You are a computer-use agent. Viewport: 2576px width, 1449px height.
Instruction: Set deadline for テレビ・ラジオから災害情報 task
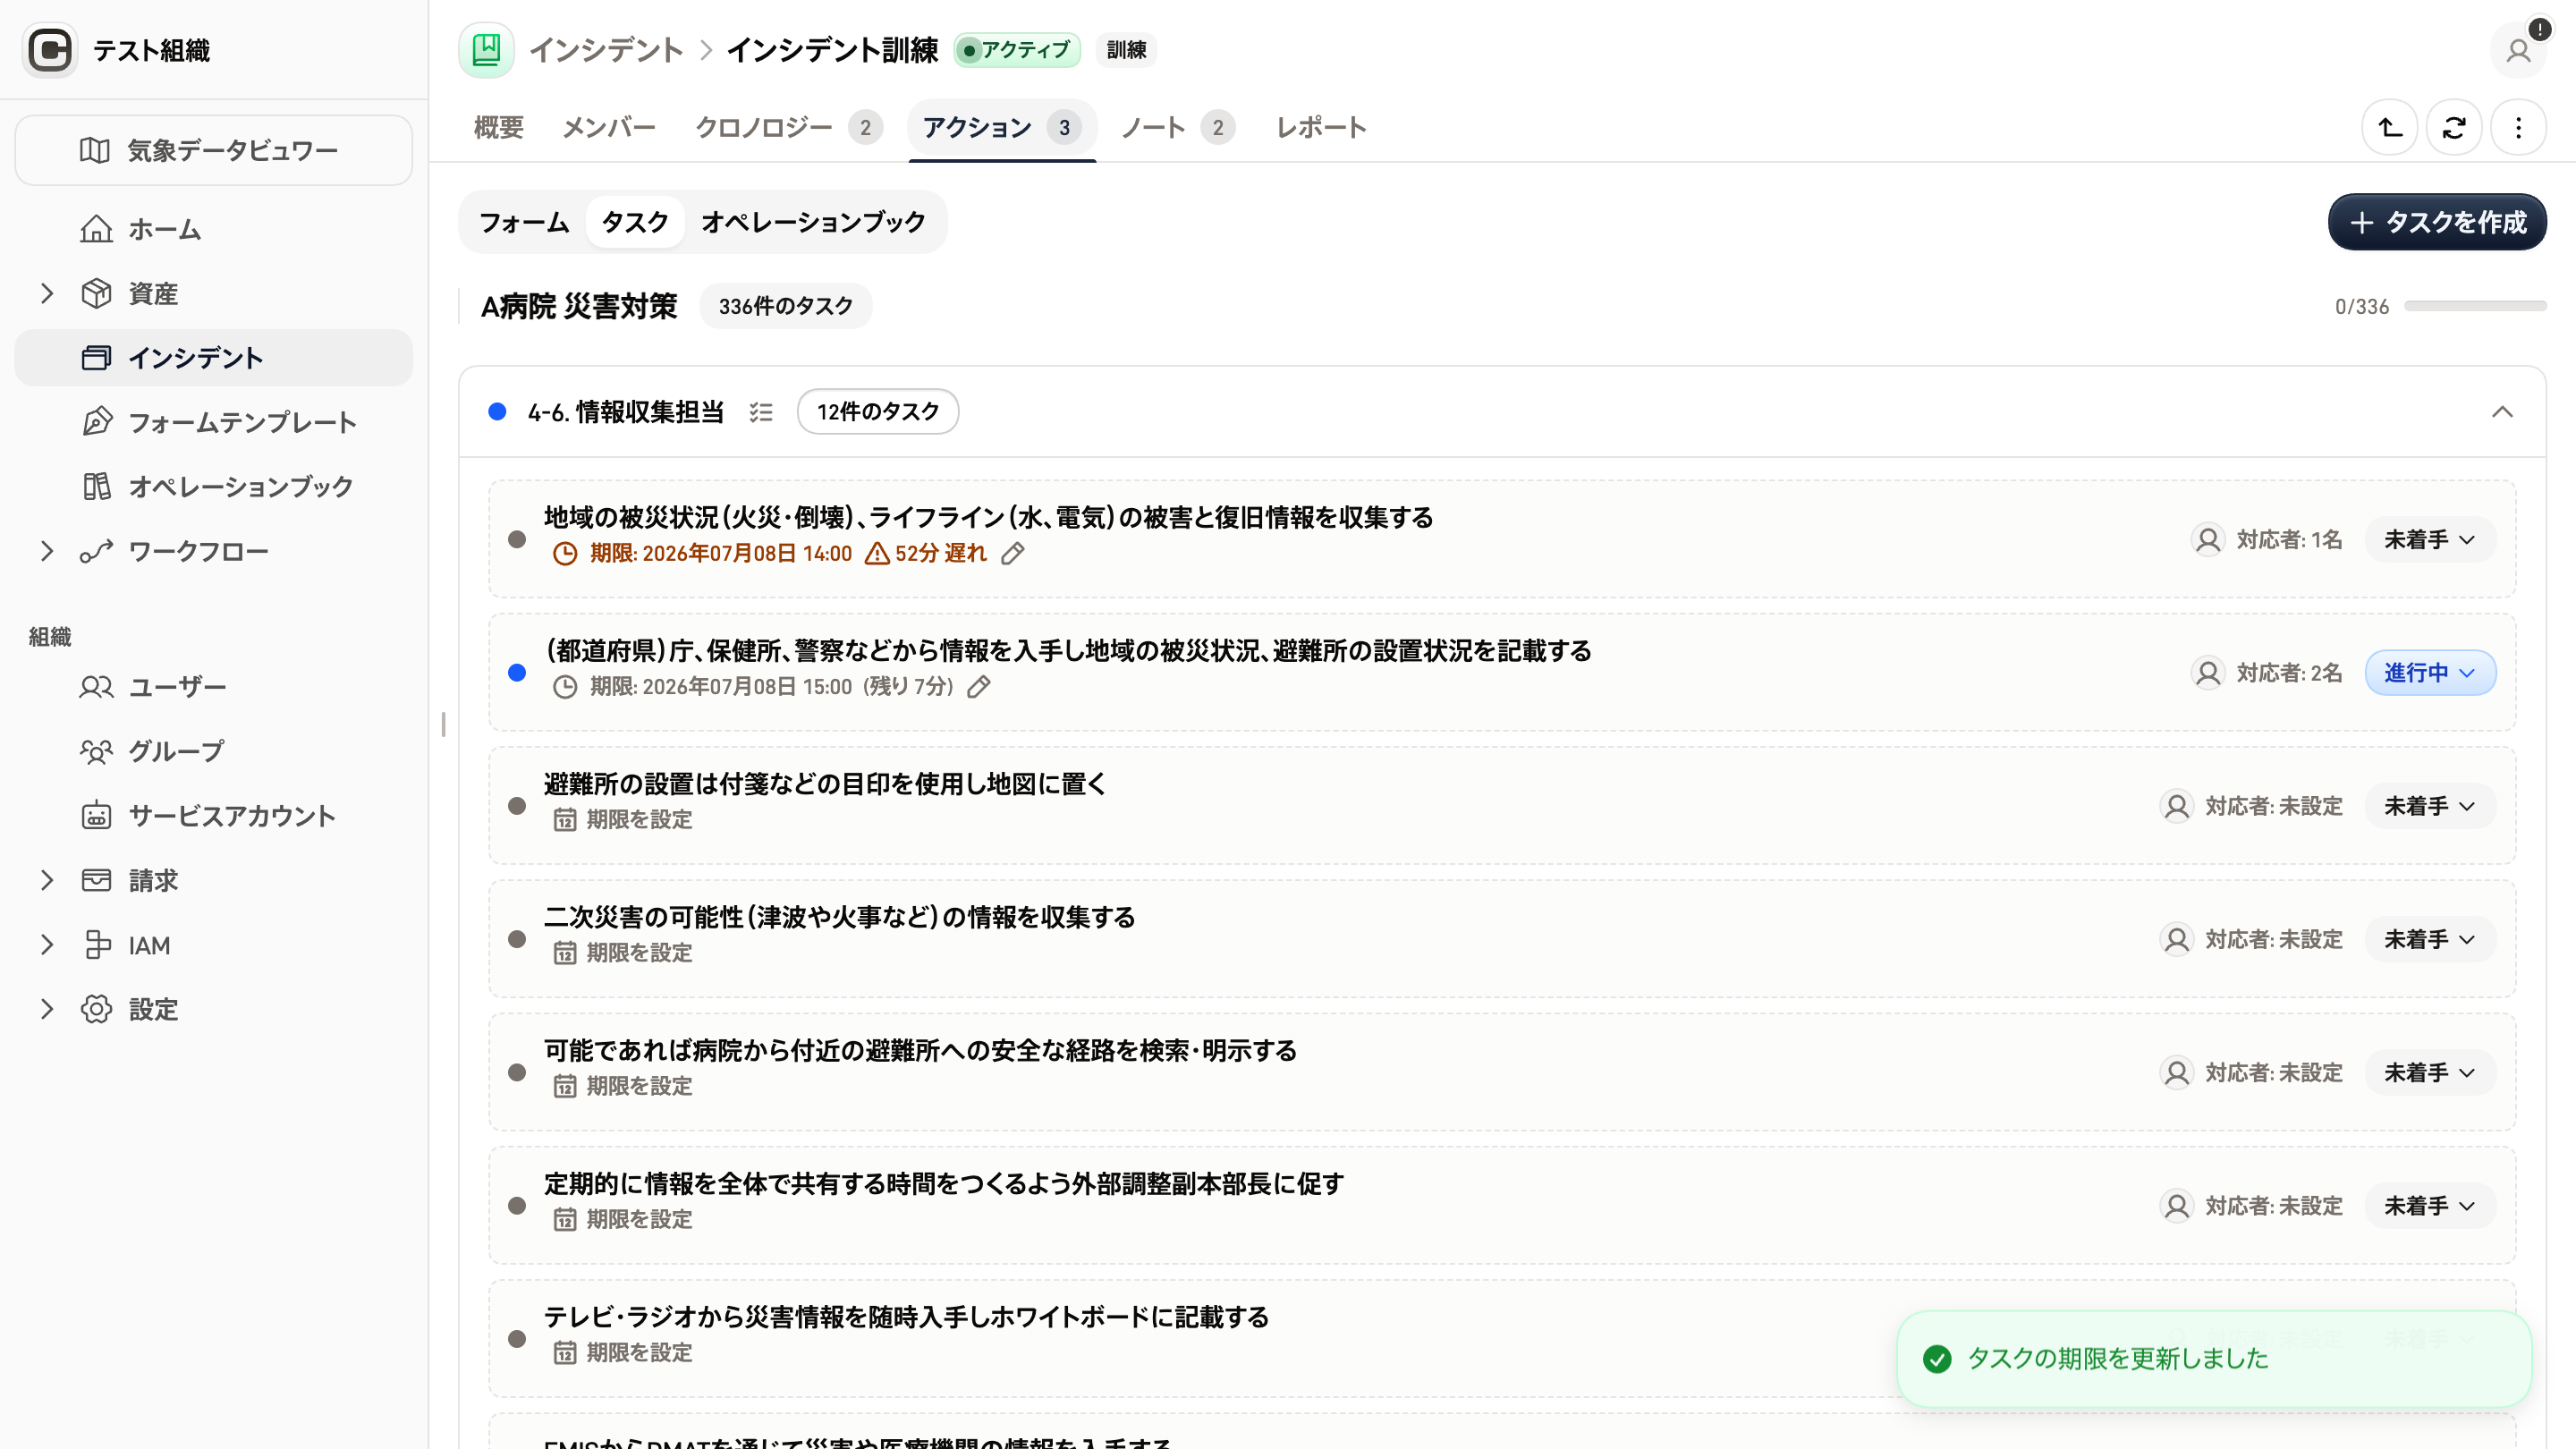[x=622, y=1353]
